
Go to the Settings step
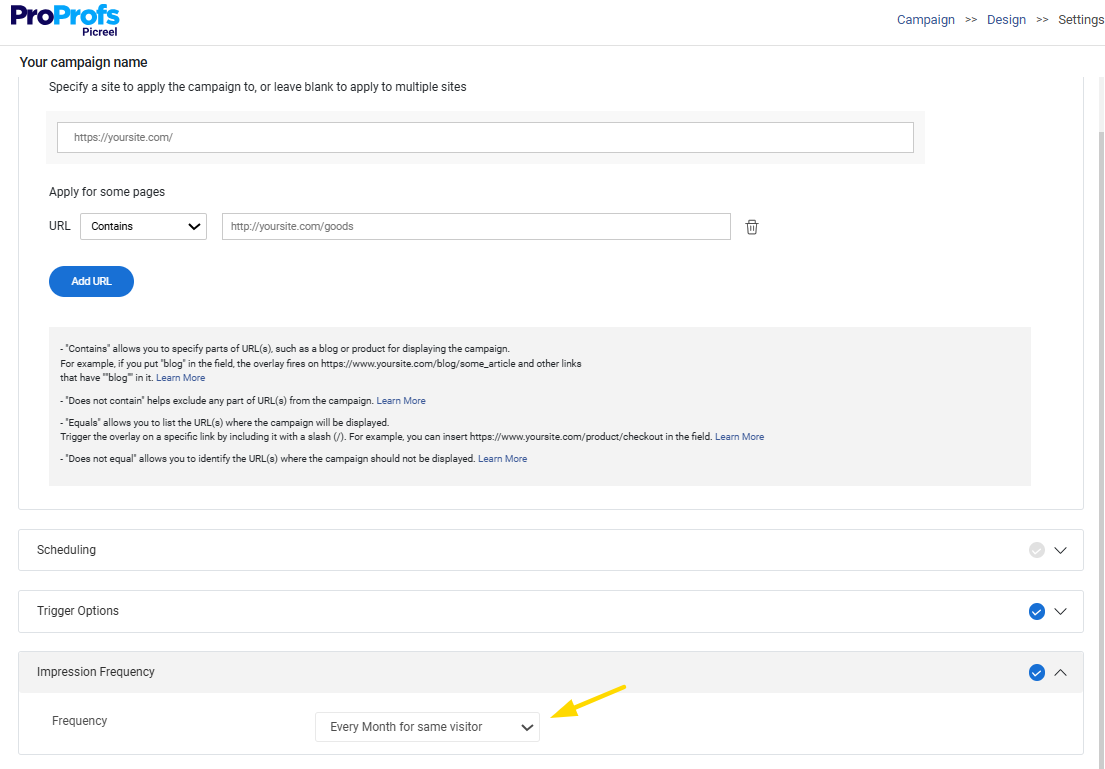(1080, 20)
